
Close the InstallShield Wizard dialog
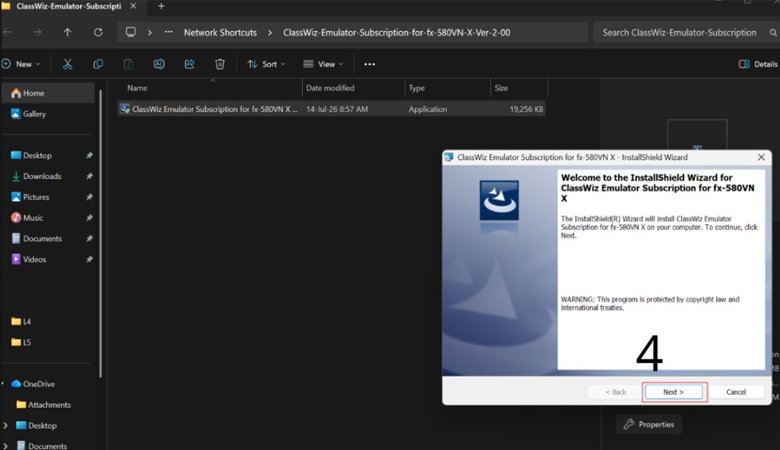pyautogui.click(x=761, y=157)
